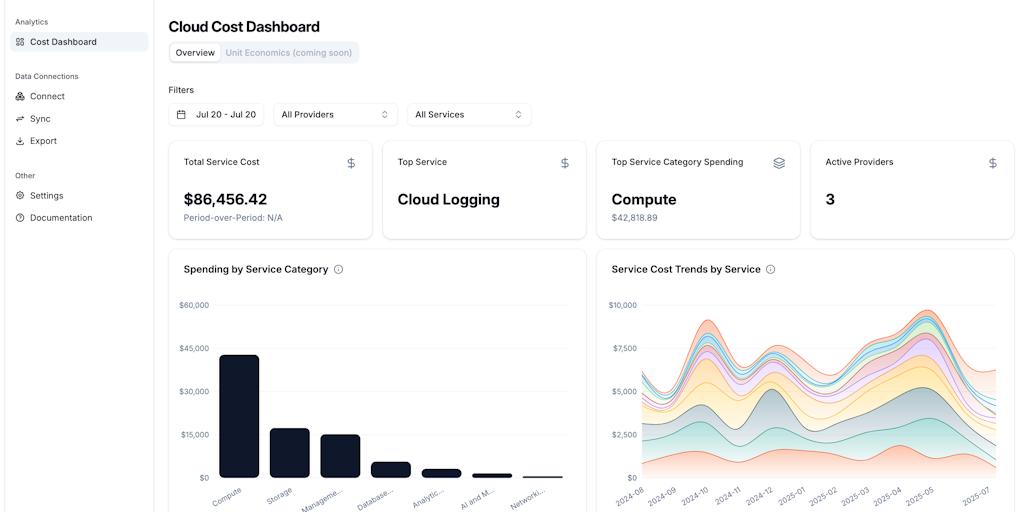Click the Manageme... bar in the chart

click(x=340, y=456)
